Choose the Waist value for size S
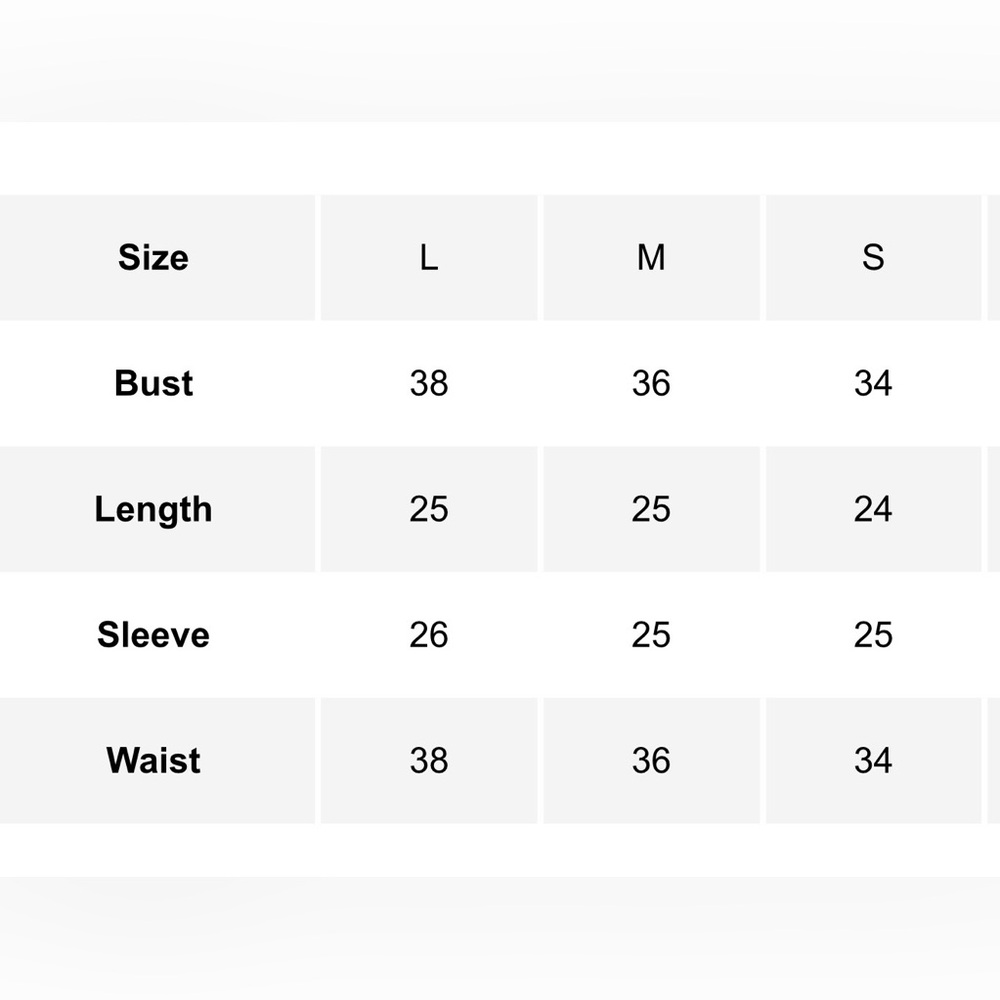This screenshot has width=1000, height=1000. 873,761
